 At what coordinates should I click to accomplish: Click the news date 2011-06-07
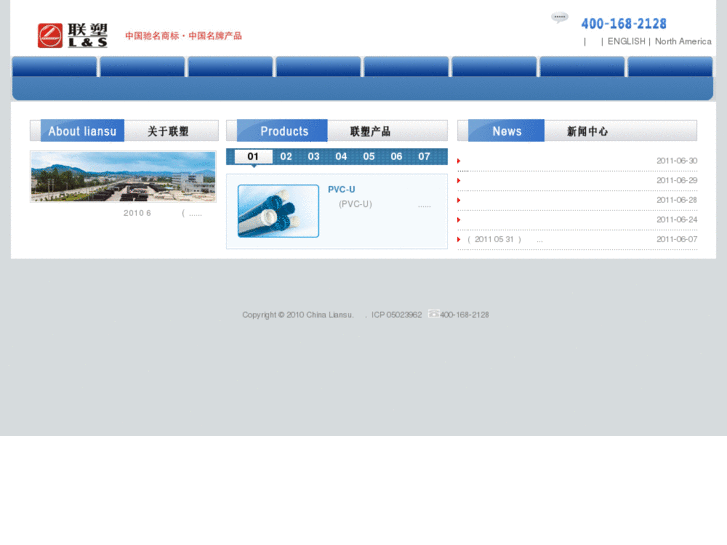(x=677, y=239)
